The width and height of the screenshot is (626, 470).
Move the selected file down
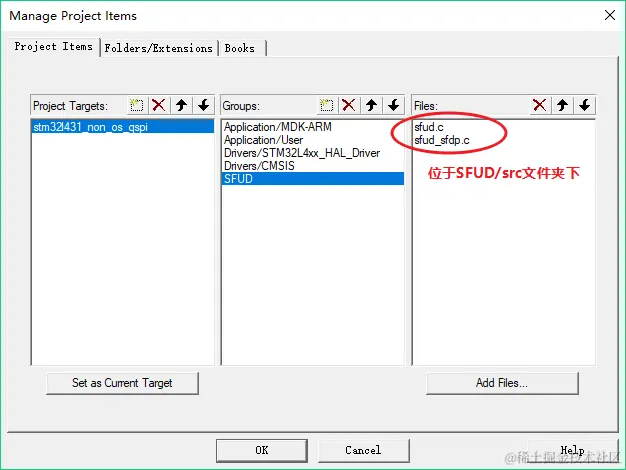click(x=584, y=105)
